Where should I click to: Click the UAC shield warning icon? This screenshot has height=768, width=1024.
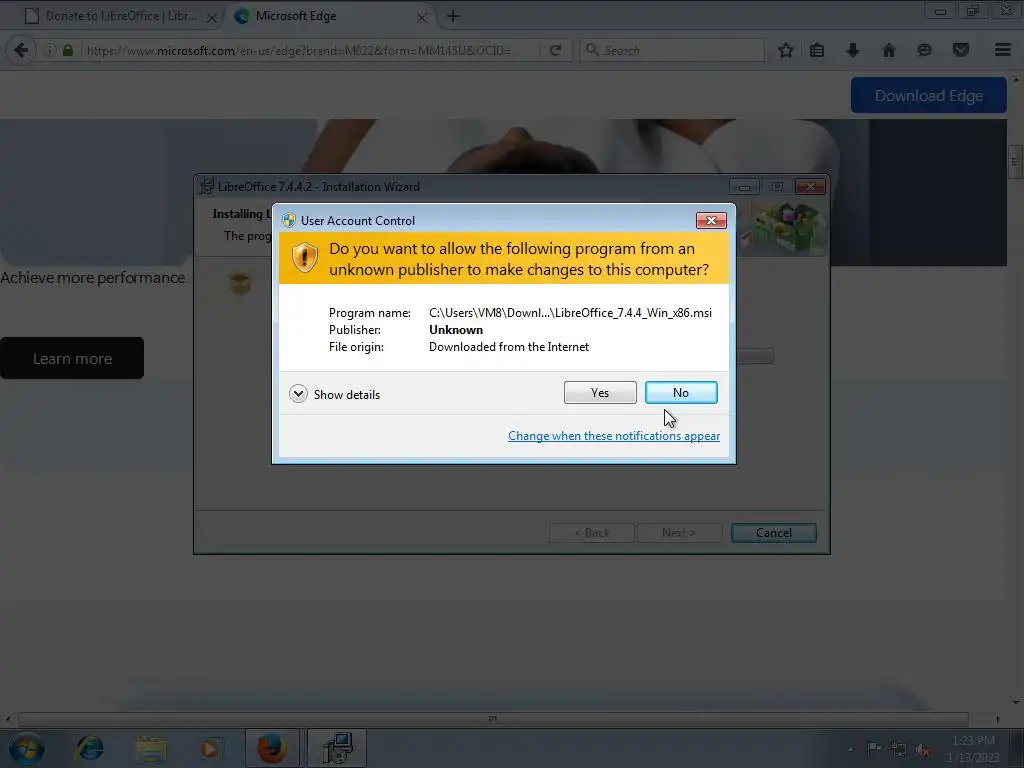tap(304, 258)
